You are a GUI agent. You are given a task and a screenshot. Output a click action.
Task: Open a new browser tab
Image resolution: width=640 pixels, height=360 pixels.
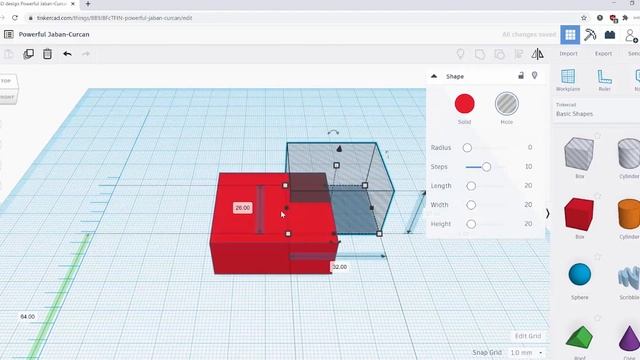point(88,4)
